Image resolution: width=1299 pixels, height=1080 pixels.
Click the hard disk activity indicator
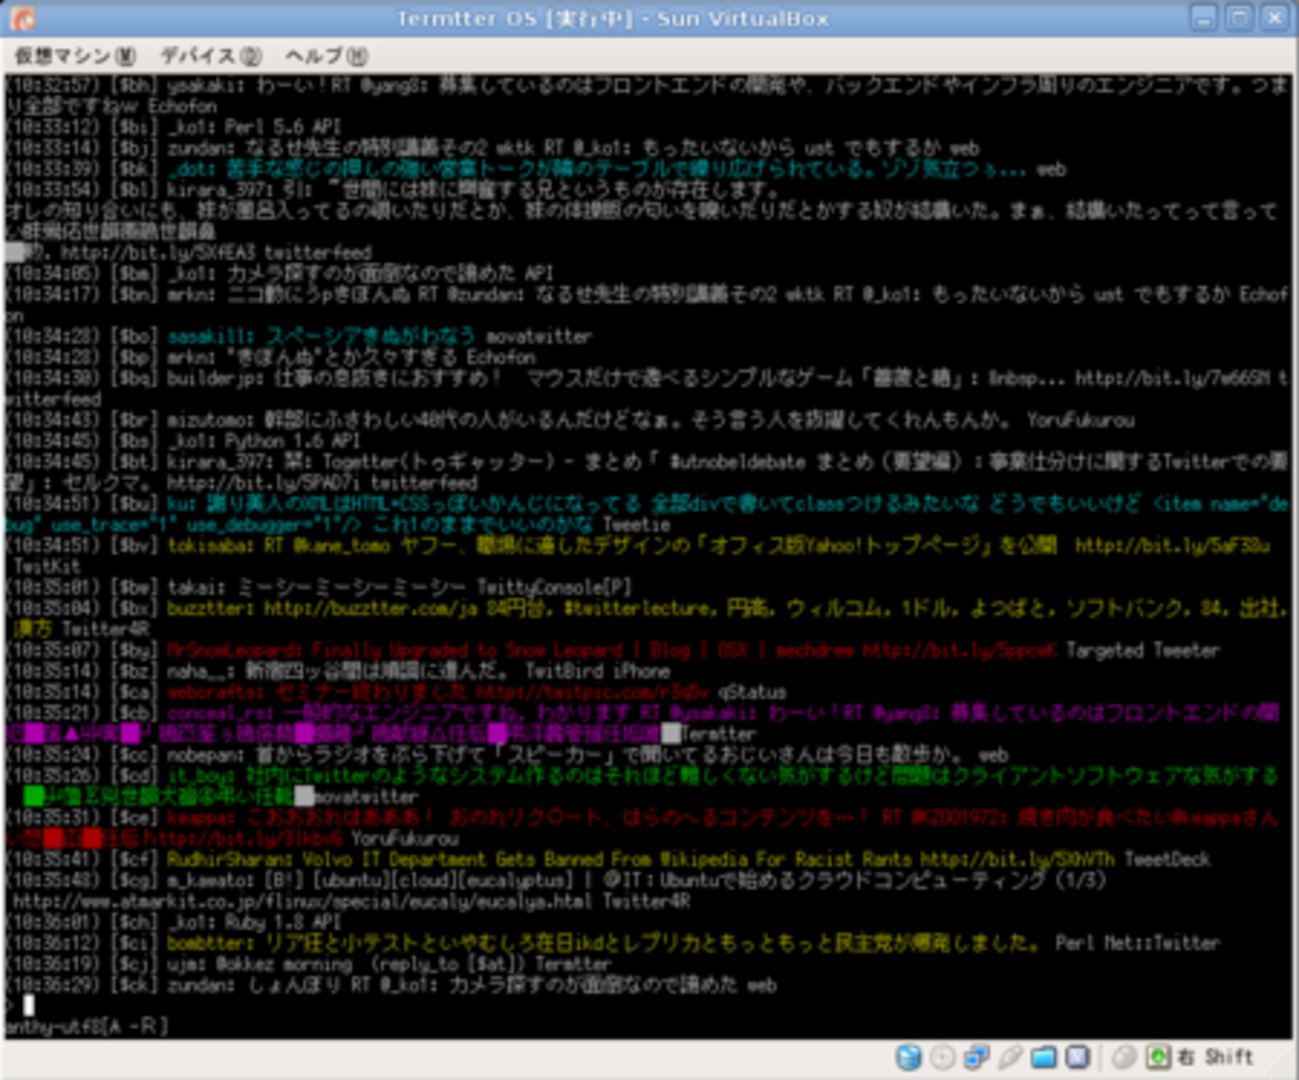click(908, 1057)
